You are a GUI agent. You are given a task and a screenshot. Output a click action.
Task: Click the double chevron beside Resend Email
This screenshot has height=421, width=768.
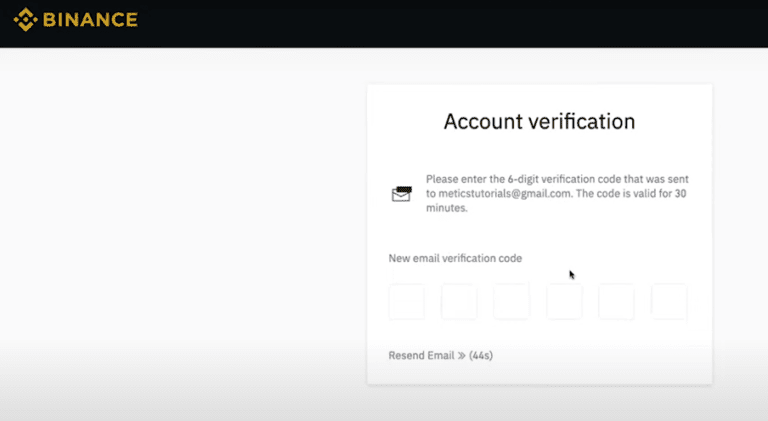[x=461, y=355]
